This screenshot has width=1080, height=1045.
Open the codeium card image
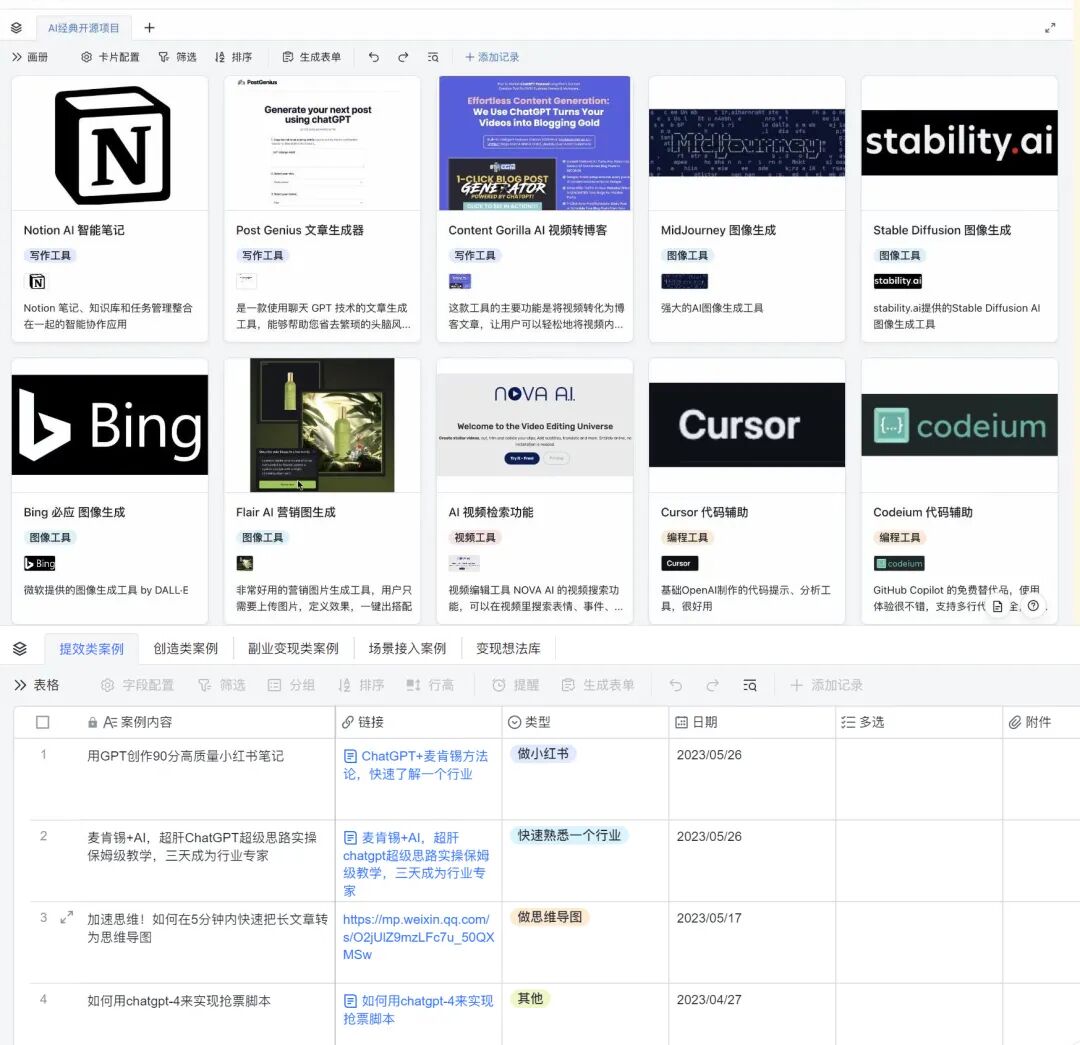point(959,425)
